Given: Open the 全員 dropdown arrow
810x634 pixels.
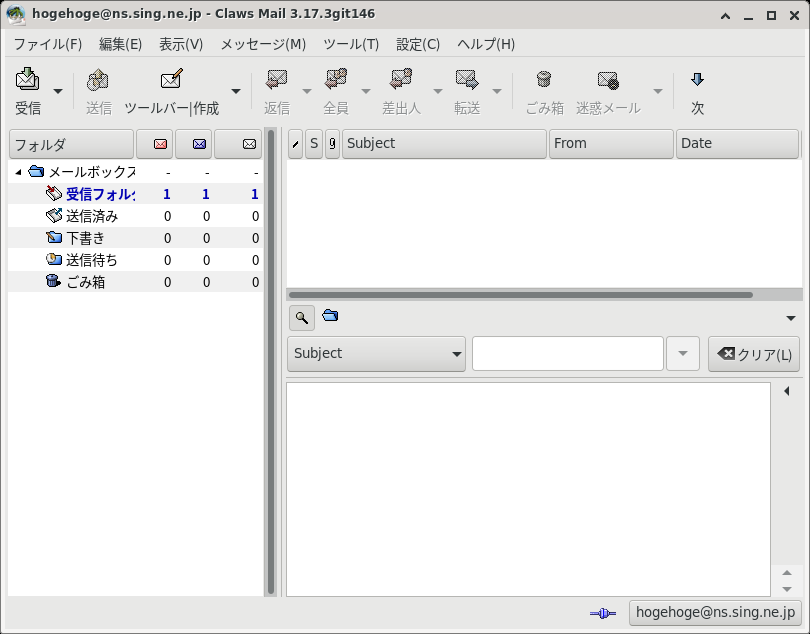Looking at the screenshot, I should (366, 91).
